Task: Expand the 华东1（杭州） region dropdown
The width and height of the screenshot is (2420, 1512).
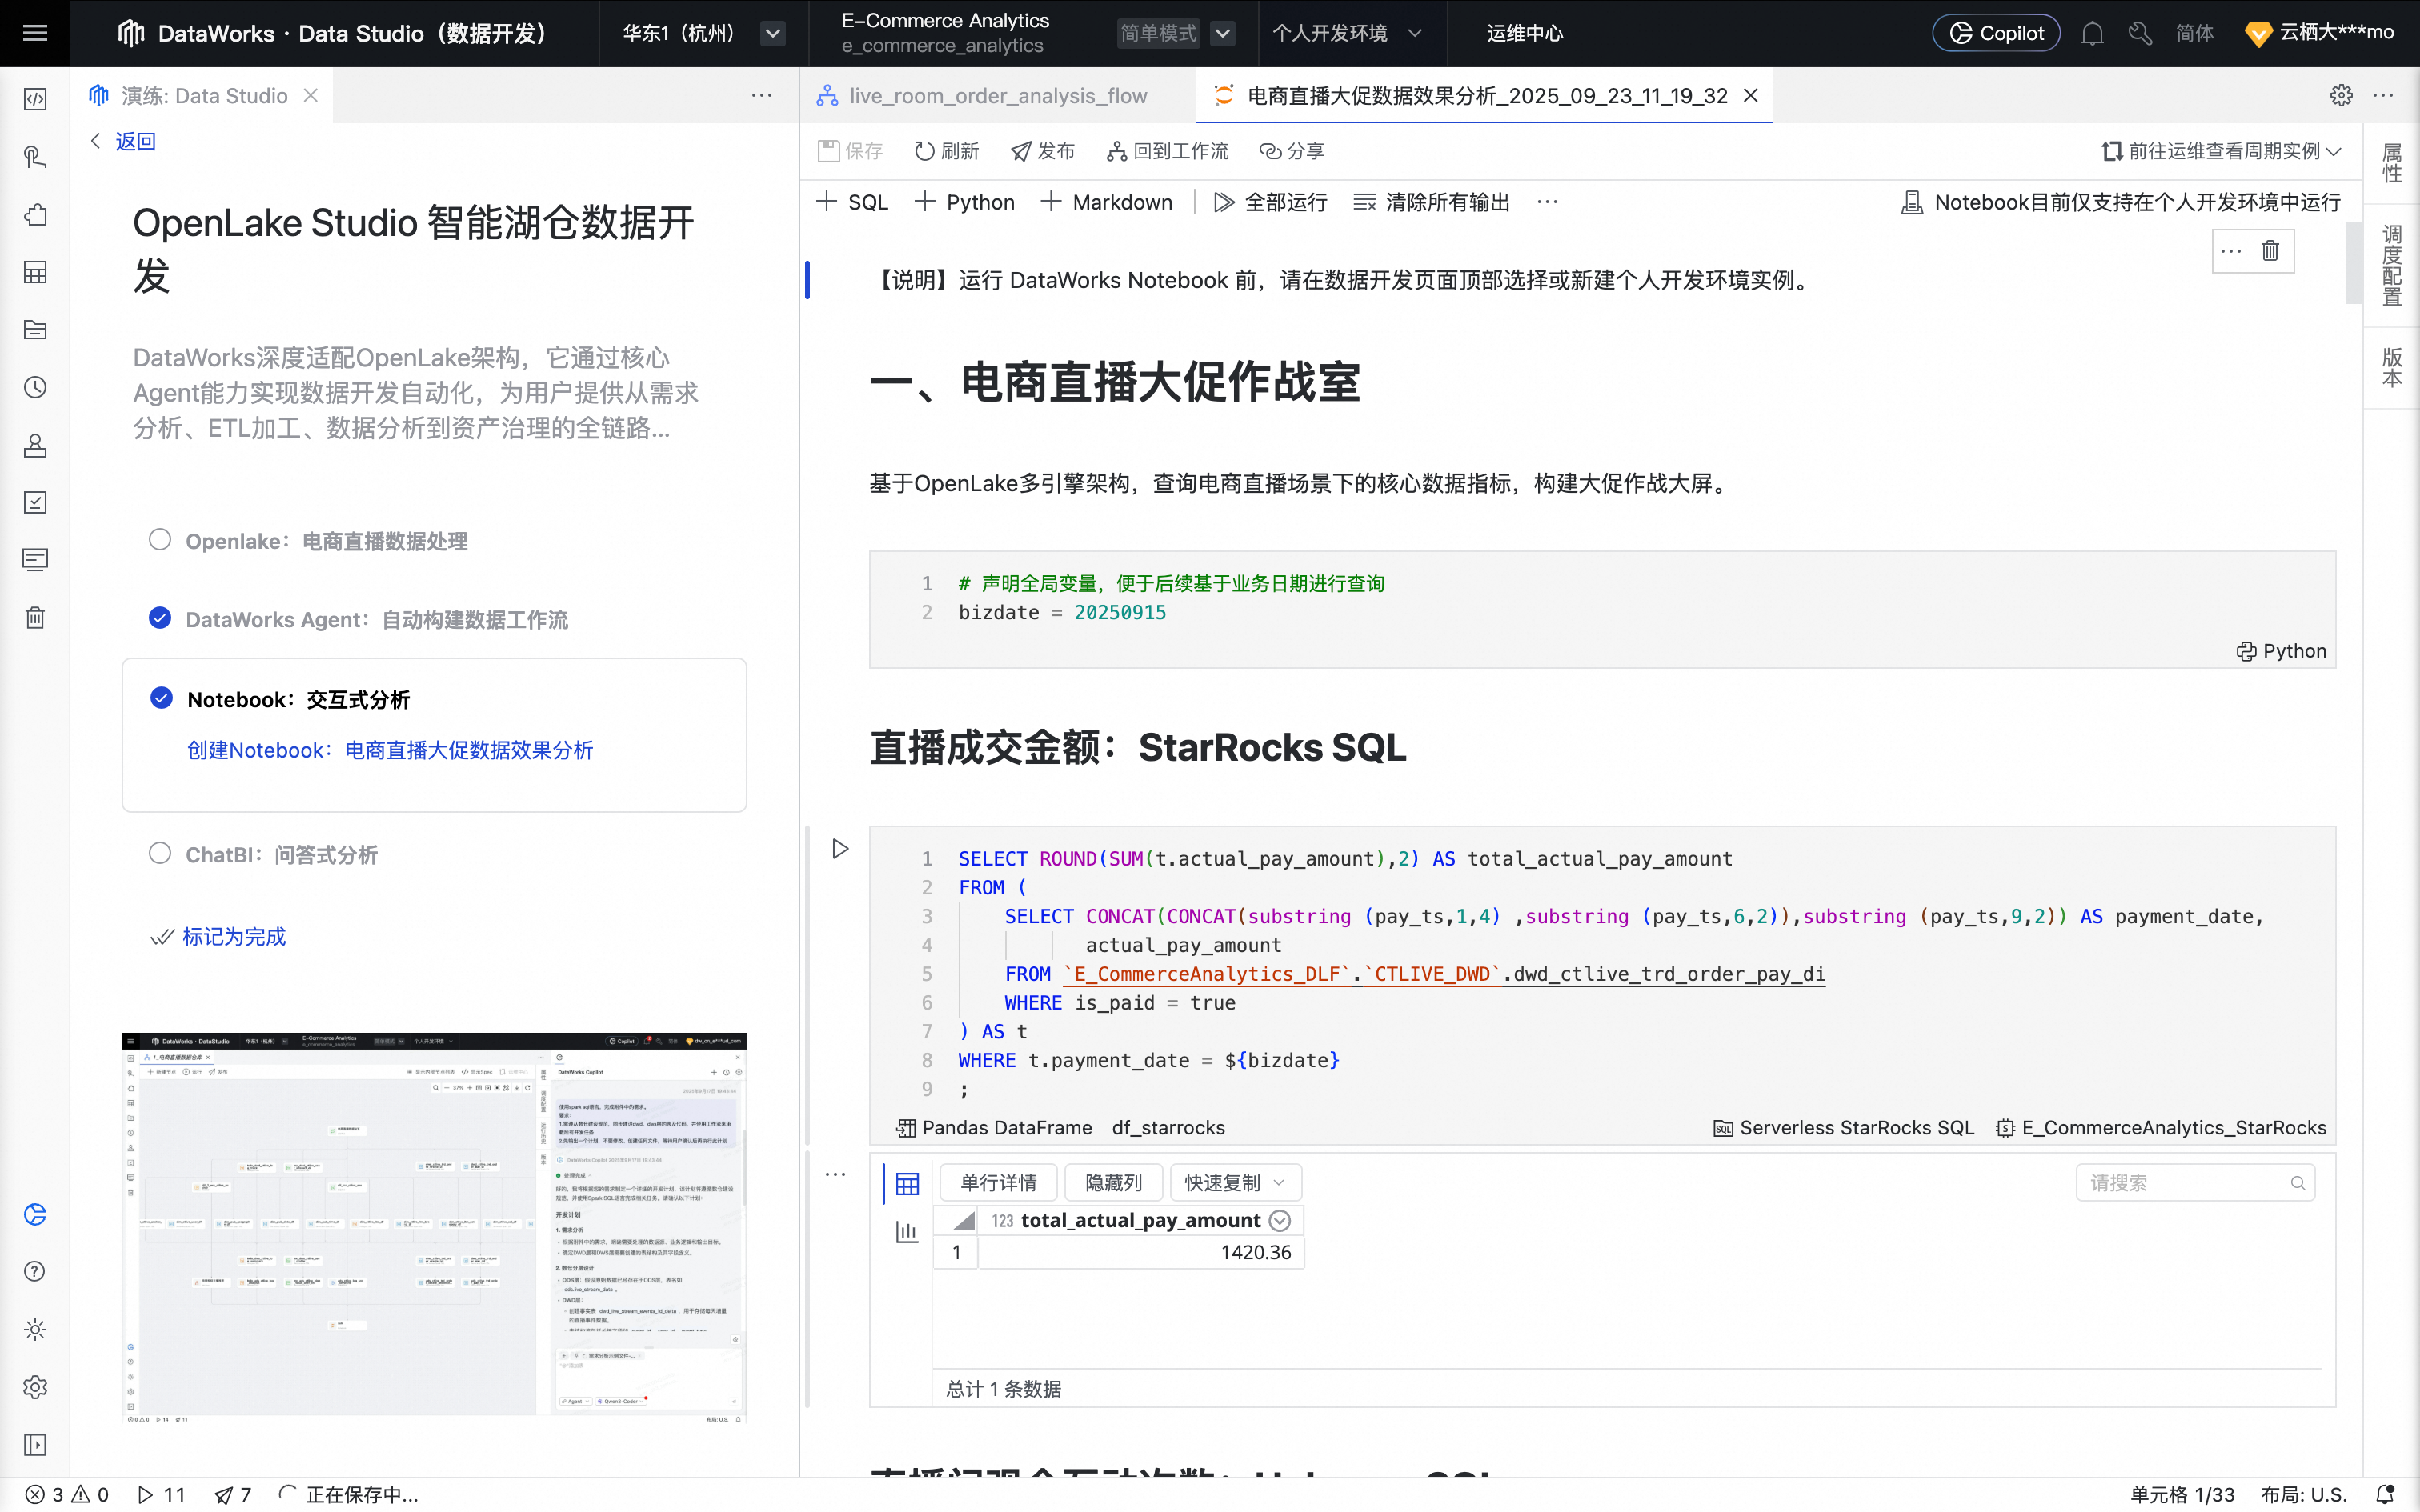Action: point(772,33)
